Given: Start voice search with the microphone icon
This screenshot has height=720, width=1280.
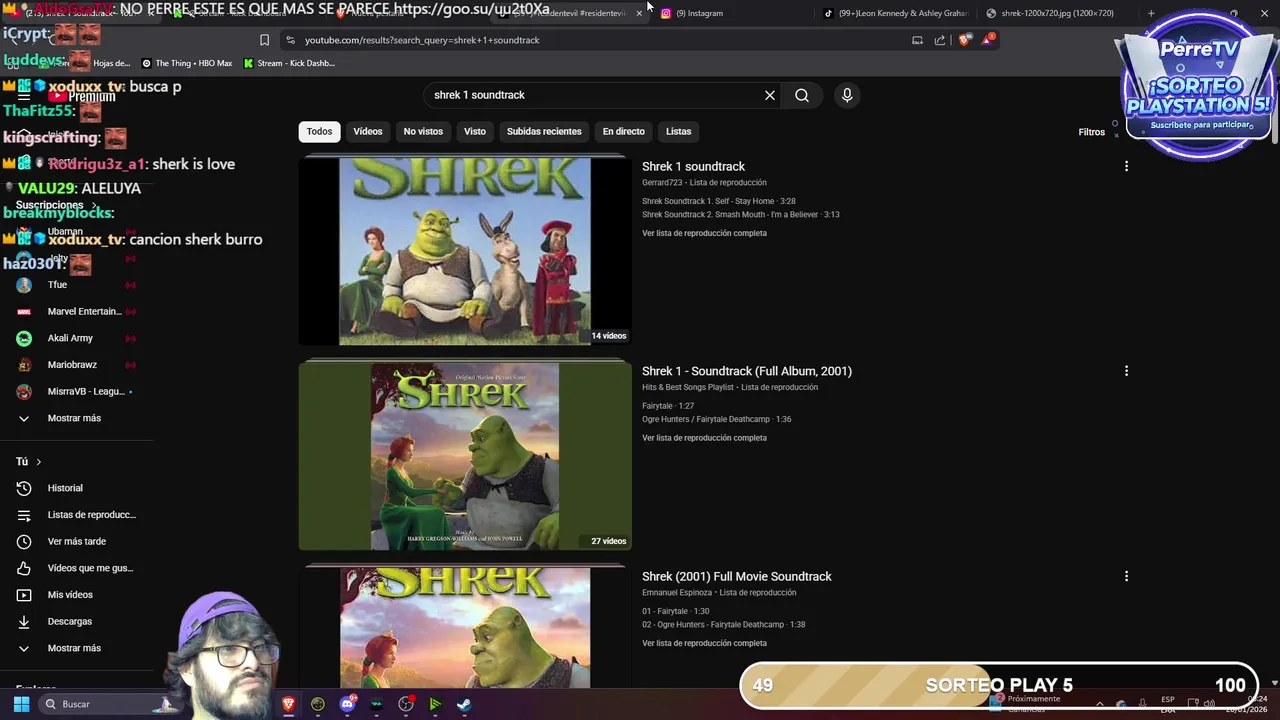Looking at the screenshot, I should coord(847,95).
